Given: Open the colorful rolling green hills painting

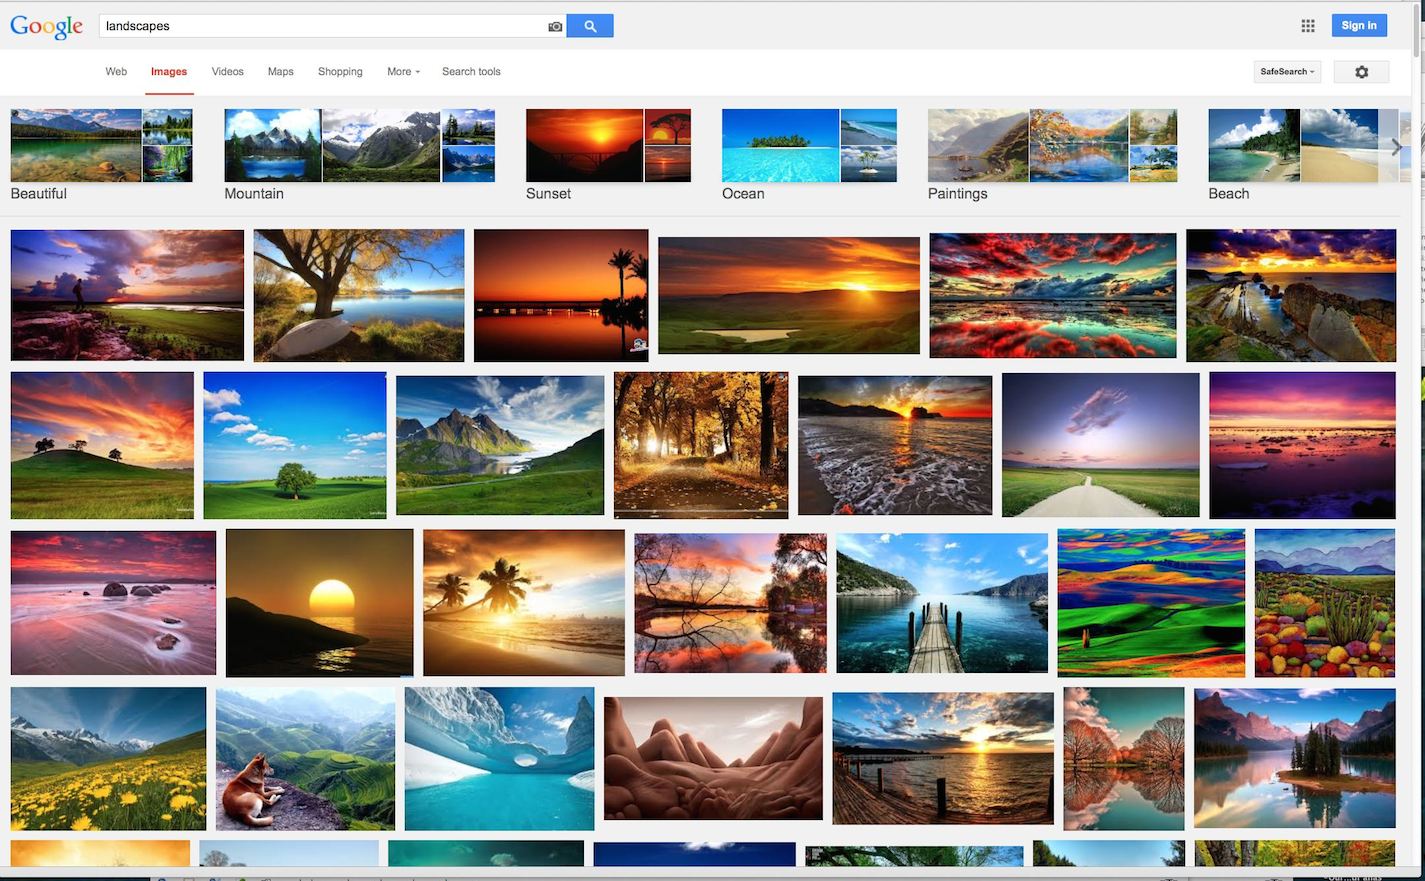Looking at the screenshot, I should [1151, 603].
